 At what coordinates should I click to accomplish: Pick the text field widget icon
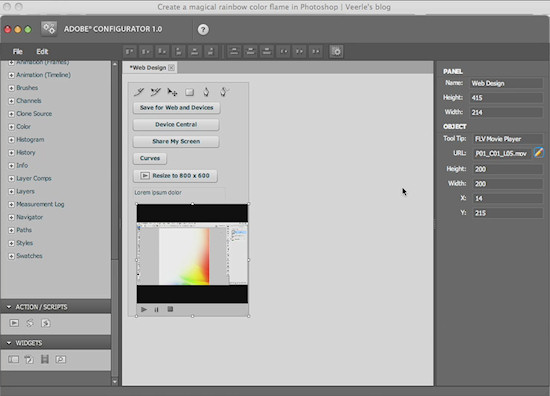click(14, 359)
